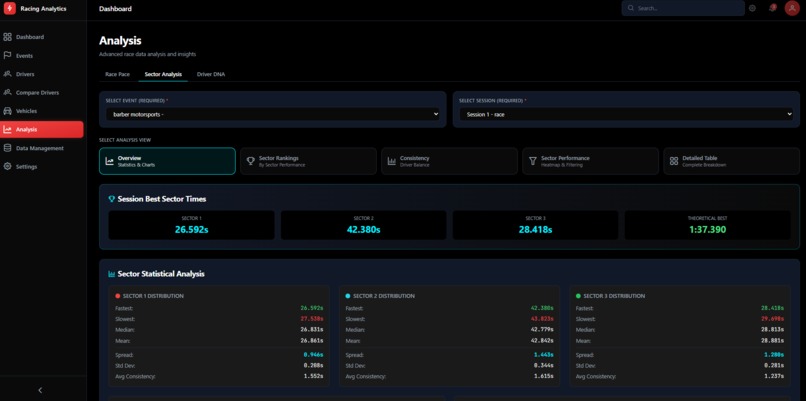Viewport: 806px width, 401px height.
Task: Click Sector 2 median value 42.779s
Action: point(542,330)
